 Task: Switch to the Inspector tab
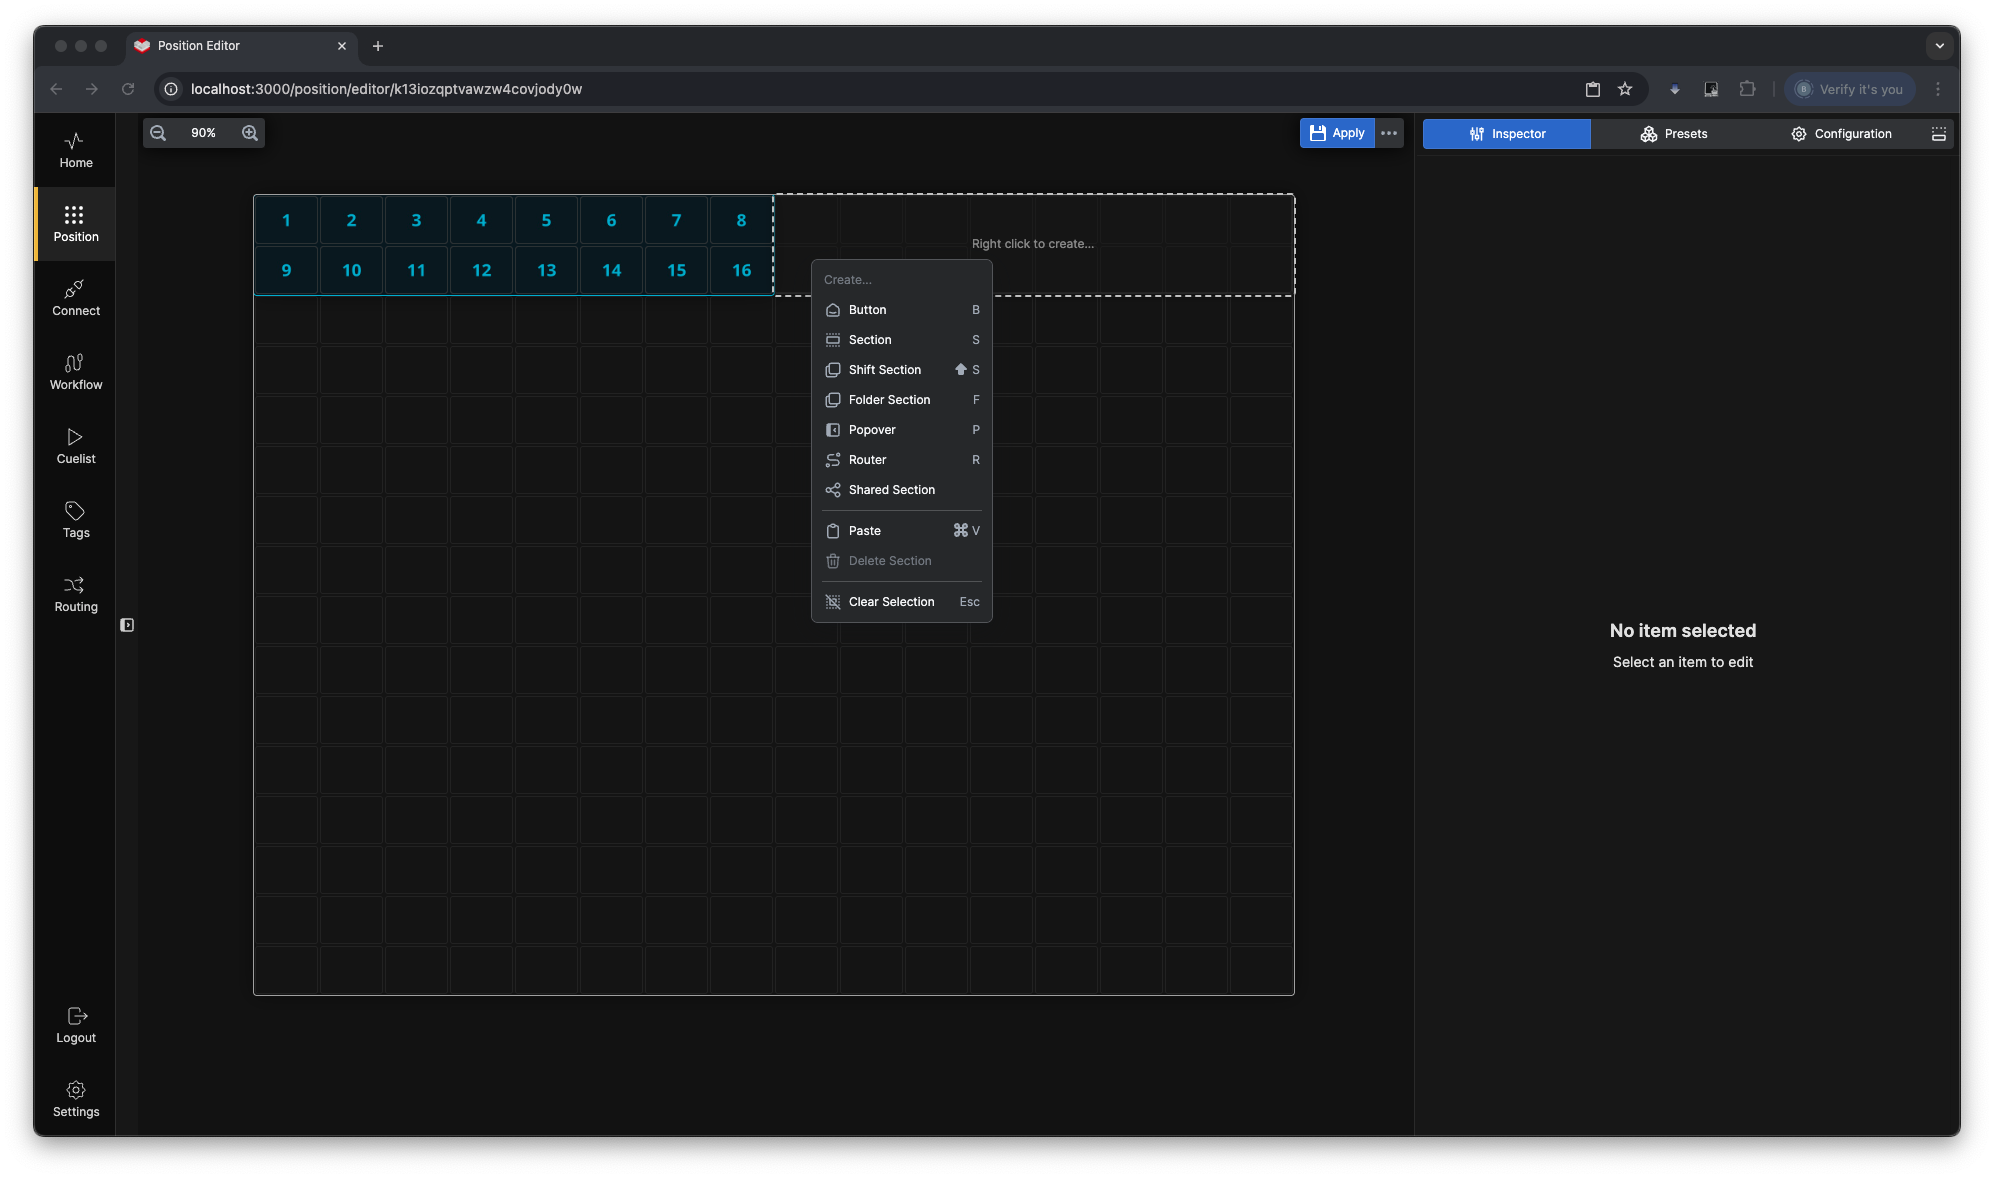[x=1506, y=134]
